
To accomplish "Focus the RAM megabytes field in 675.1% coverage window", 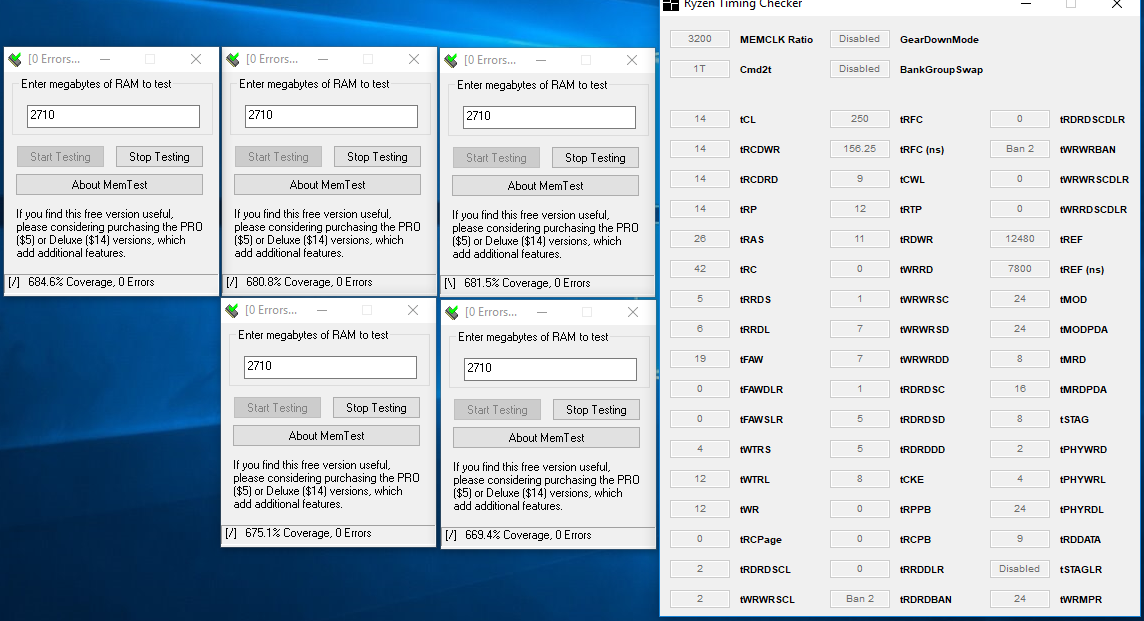I will point(330,367).
